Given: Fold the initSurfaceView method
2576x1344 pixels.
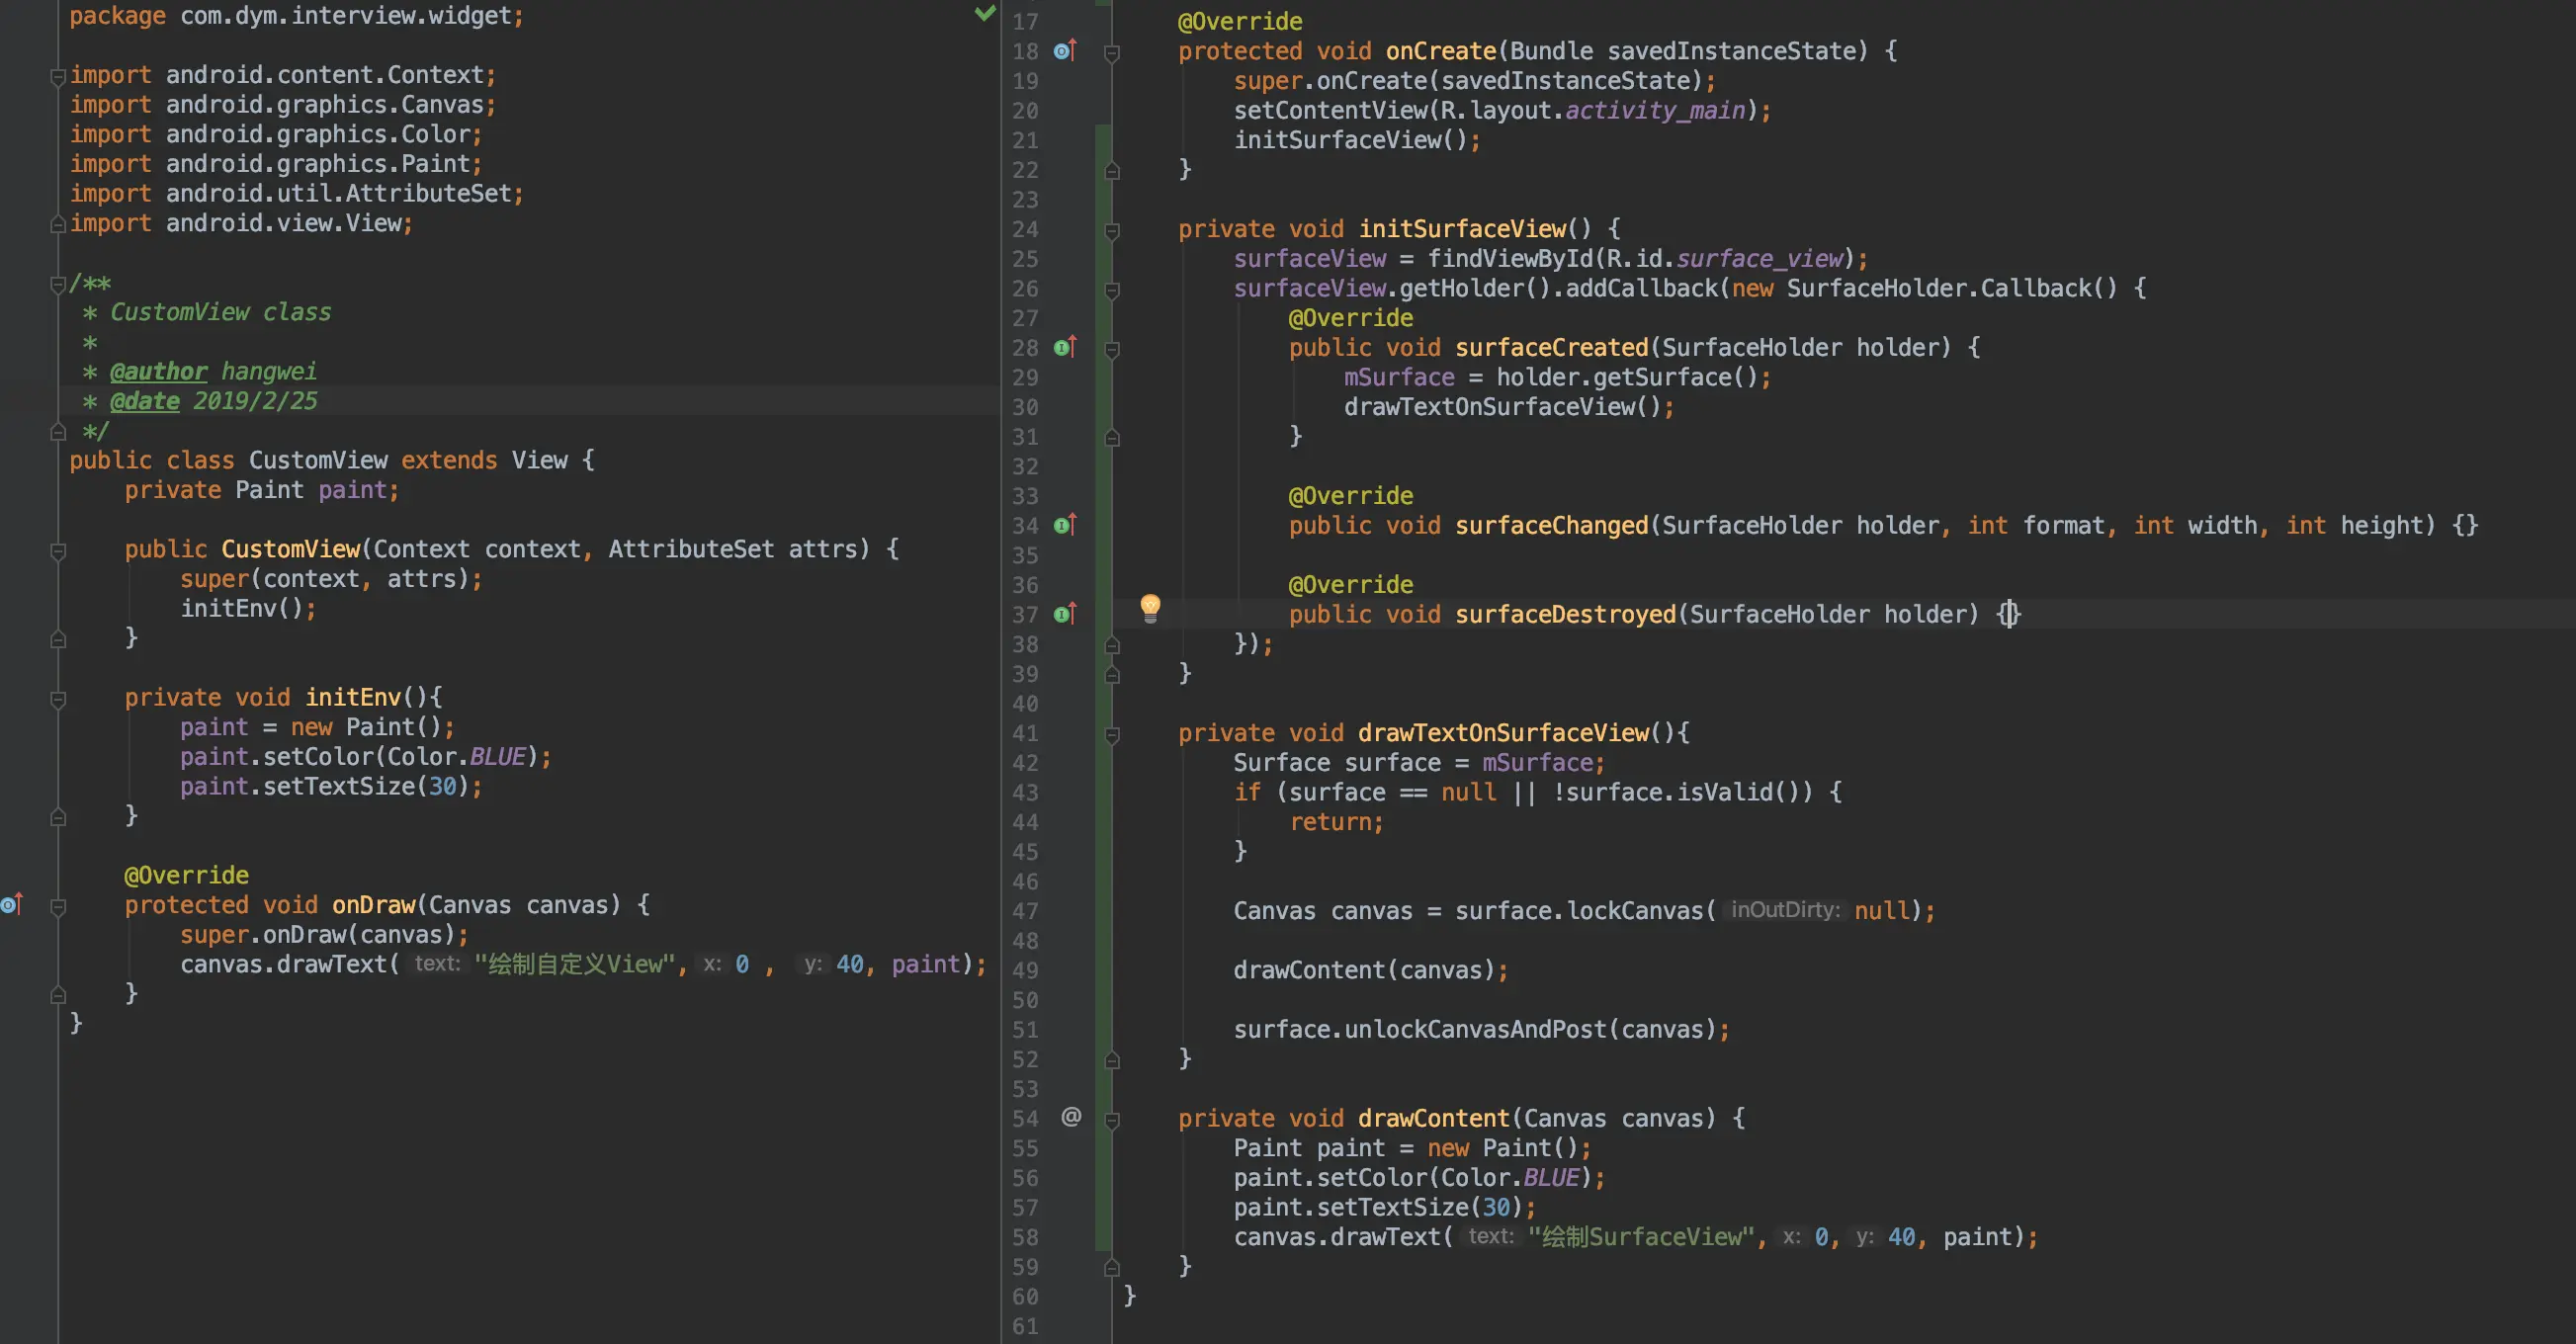Looking at the screenshot, I should [x=1112, y=231].
